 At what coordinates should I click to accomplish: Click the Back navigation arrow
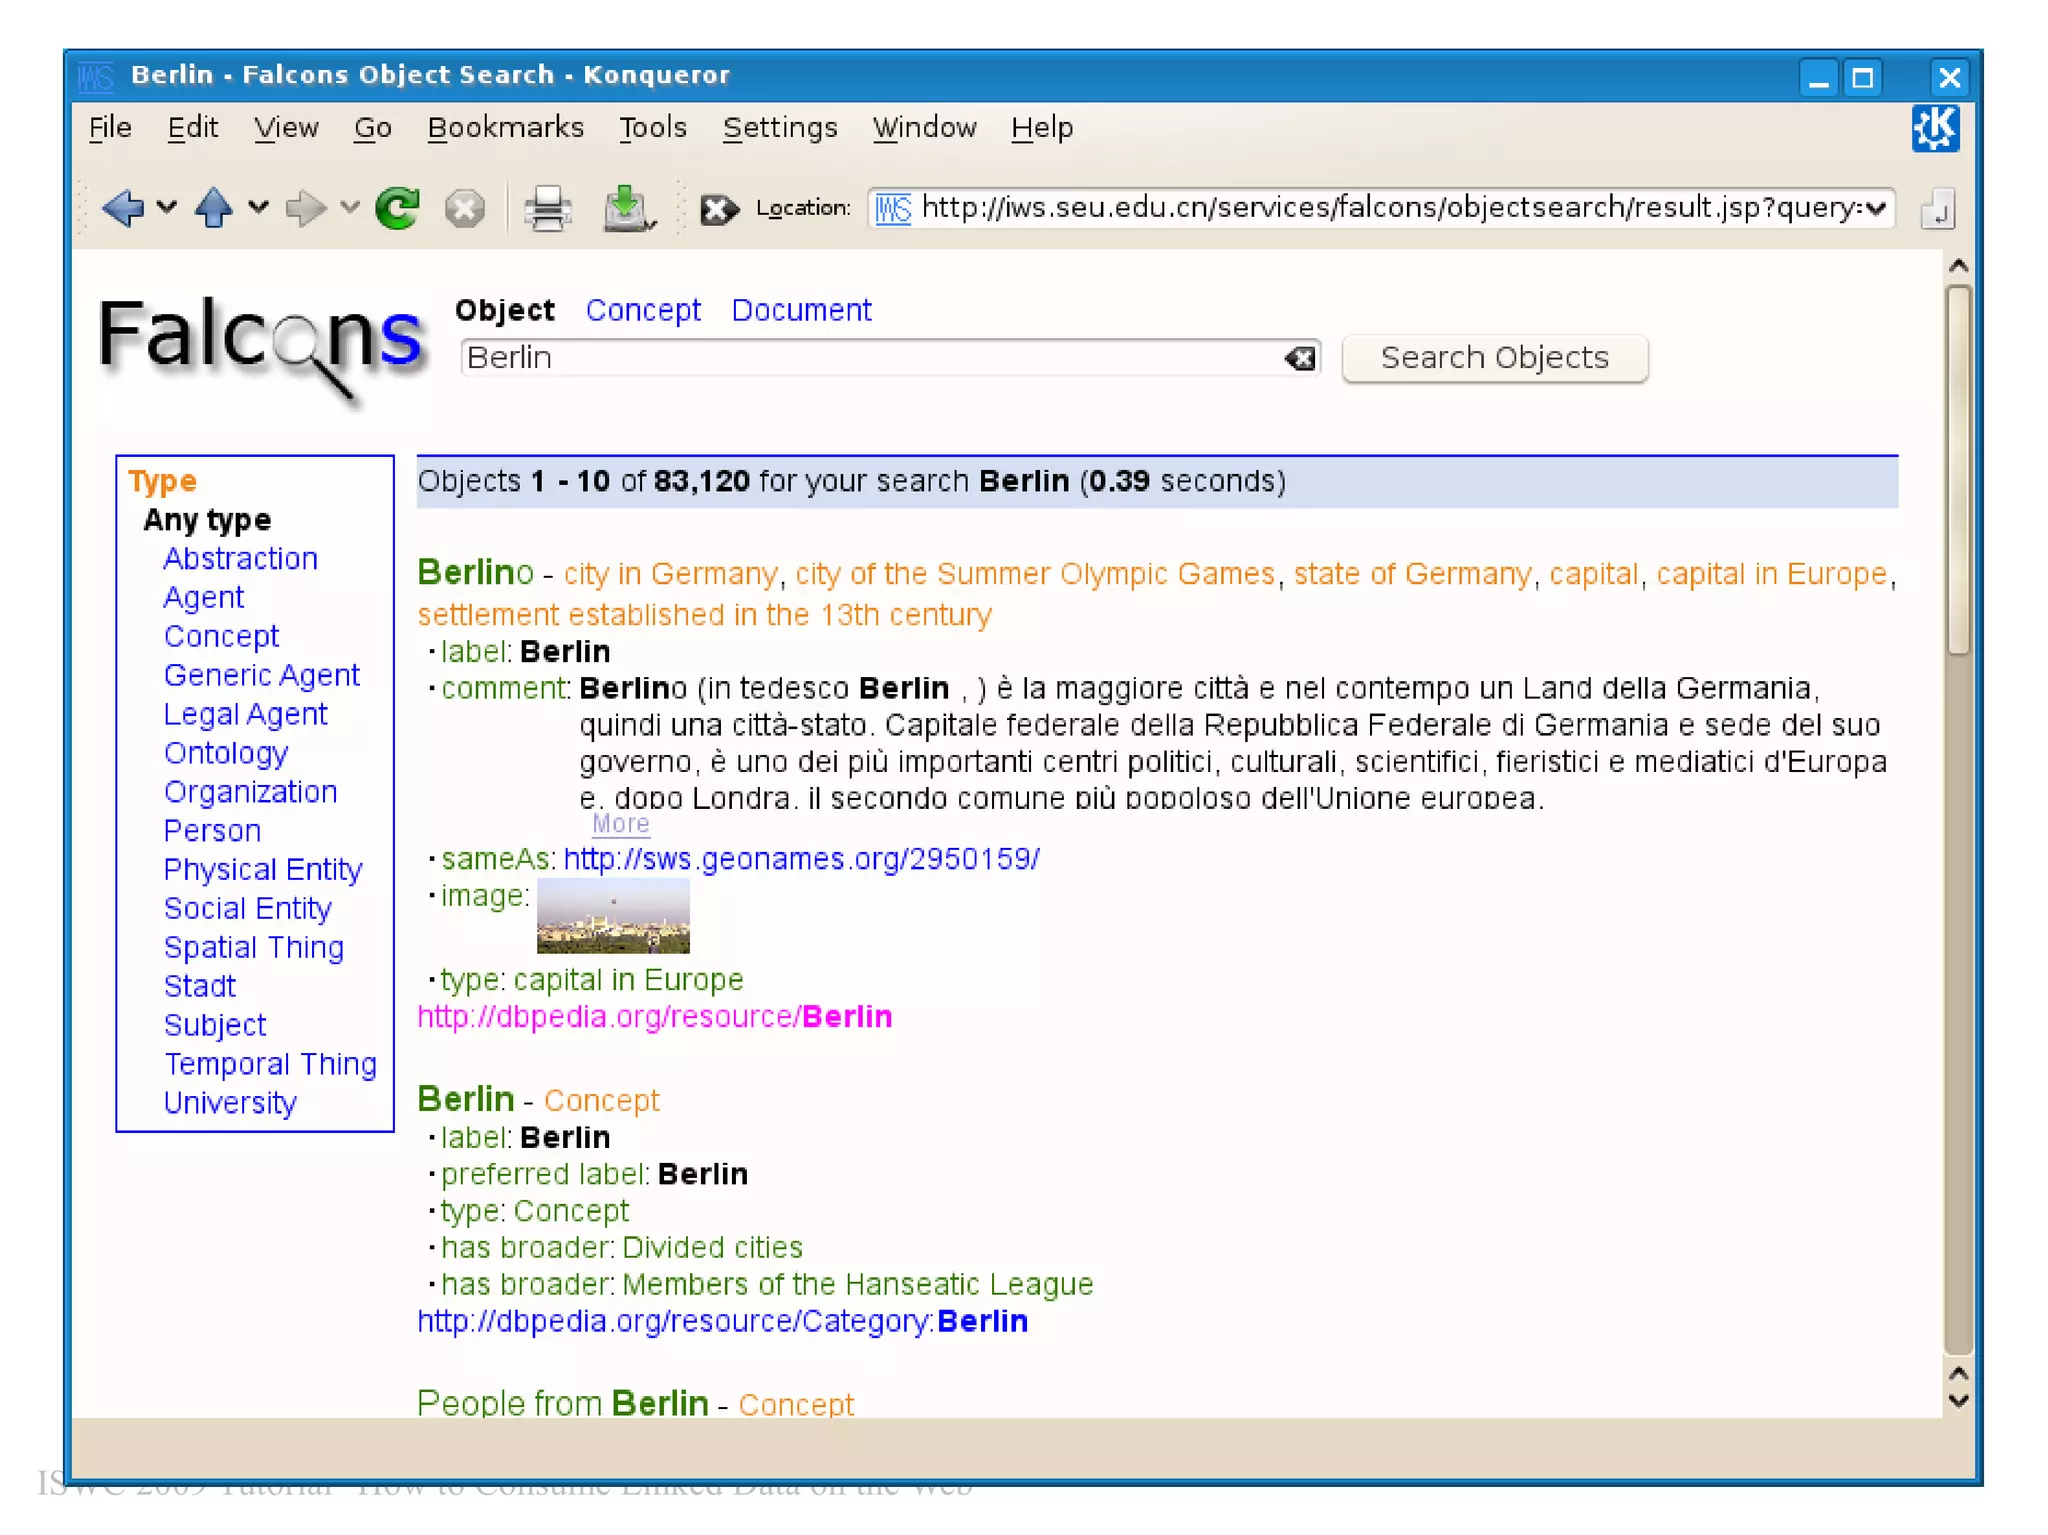click(x=122, y=208)
